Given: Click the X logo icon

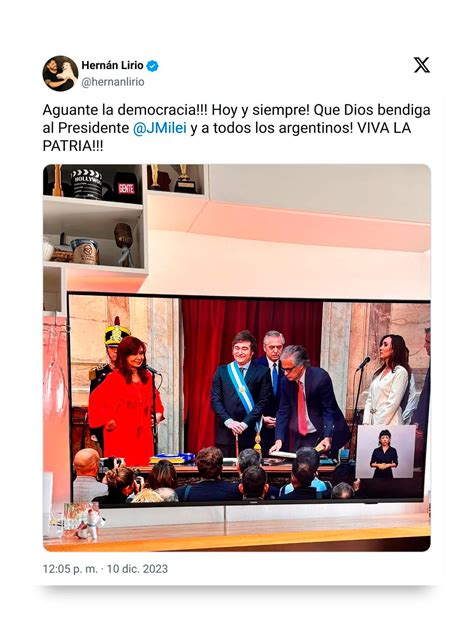Looking at the screenshot, I should coord(422,65).
